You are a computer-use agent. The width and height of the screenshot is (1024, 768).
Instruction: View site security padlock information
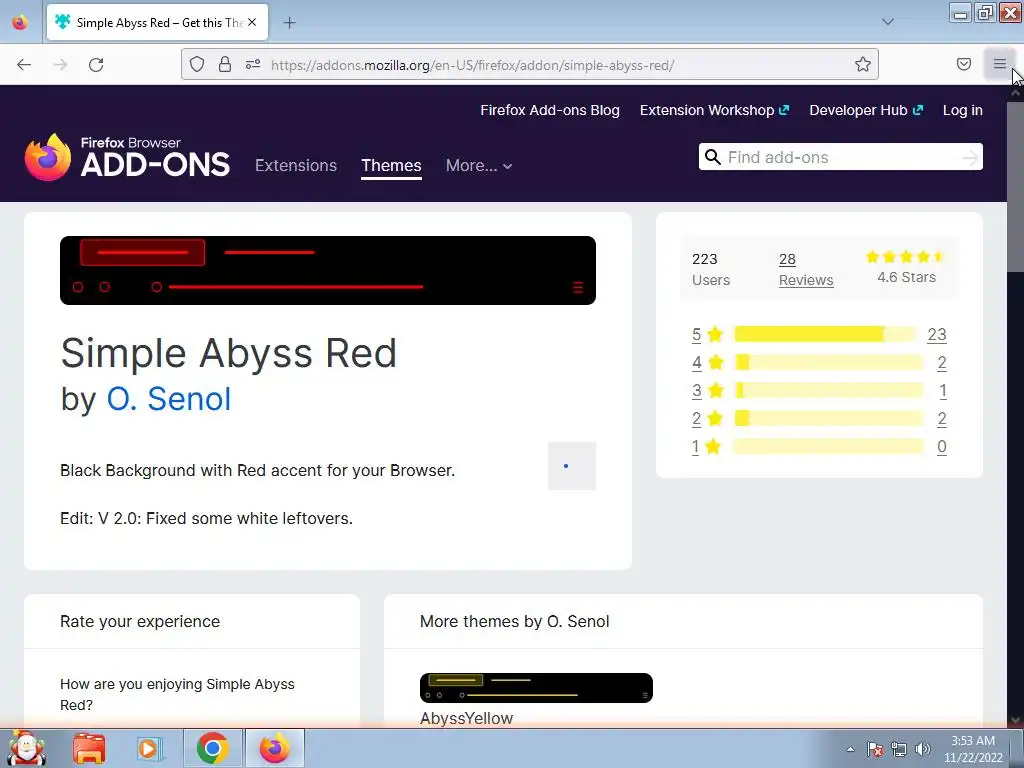(x=225, y=64)
